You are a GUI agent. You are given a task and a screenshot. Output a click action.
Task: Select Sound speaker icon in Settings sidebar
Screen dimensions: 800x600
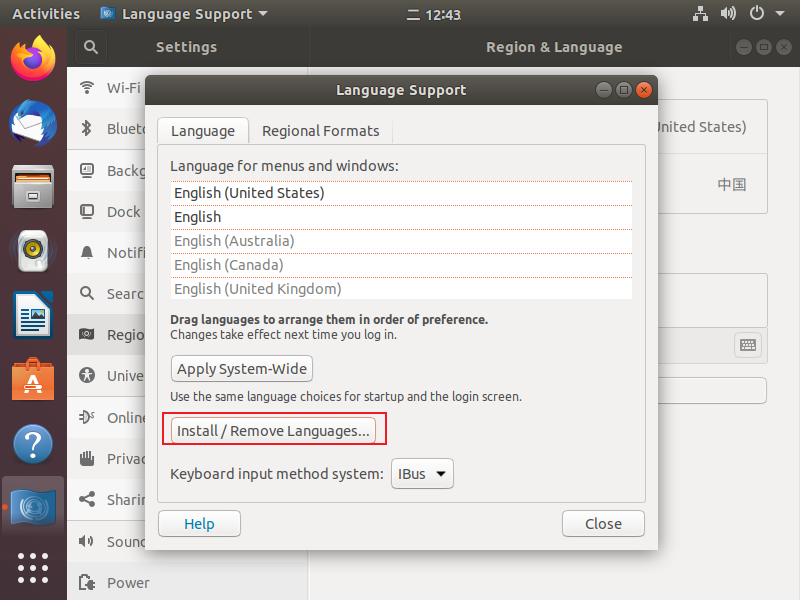pyautogui.click(x=87, y=541)
